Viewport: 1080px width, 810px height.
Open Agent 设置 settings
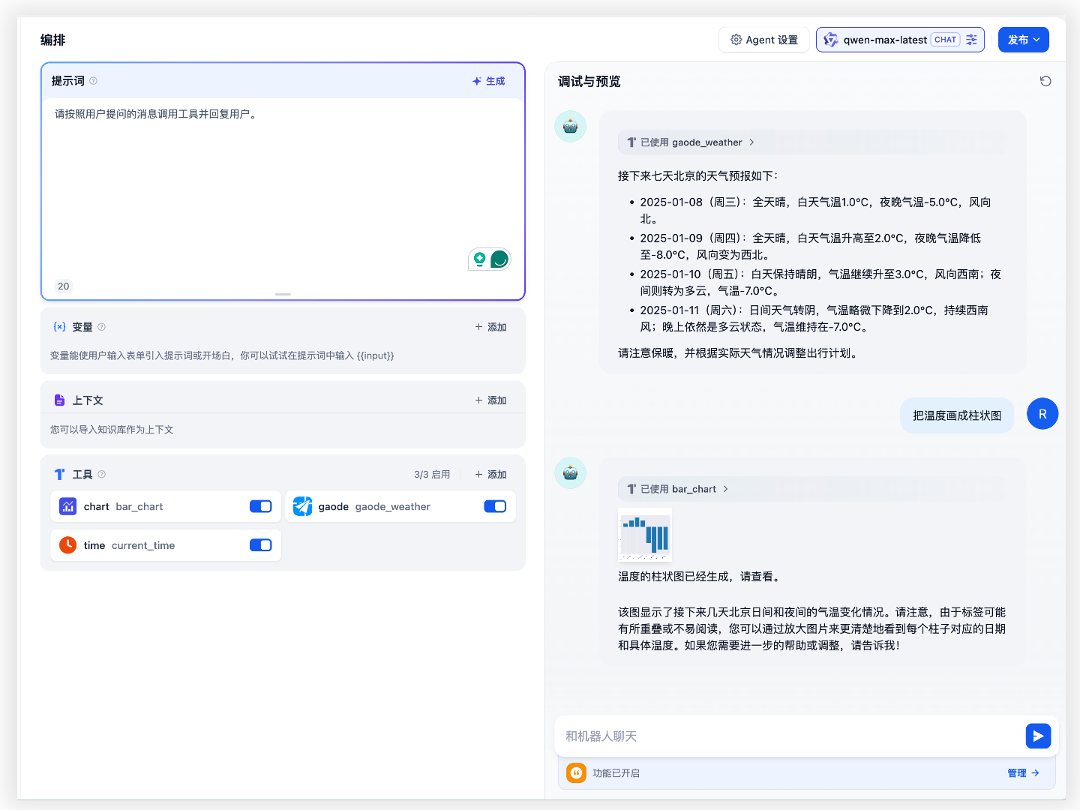tap(764, 40)
